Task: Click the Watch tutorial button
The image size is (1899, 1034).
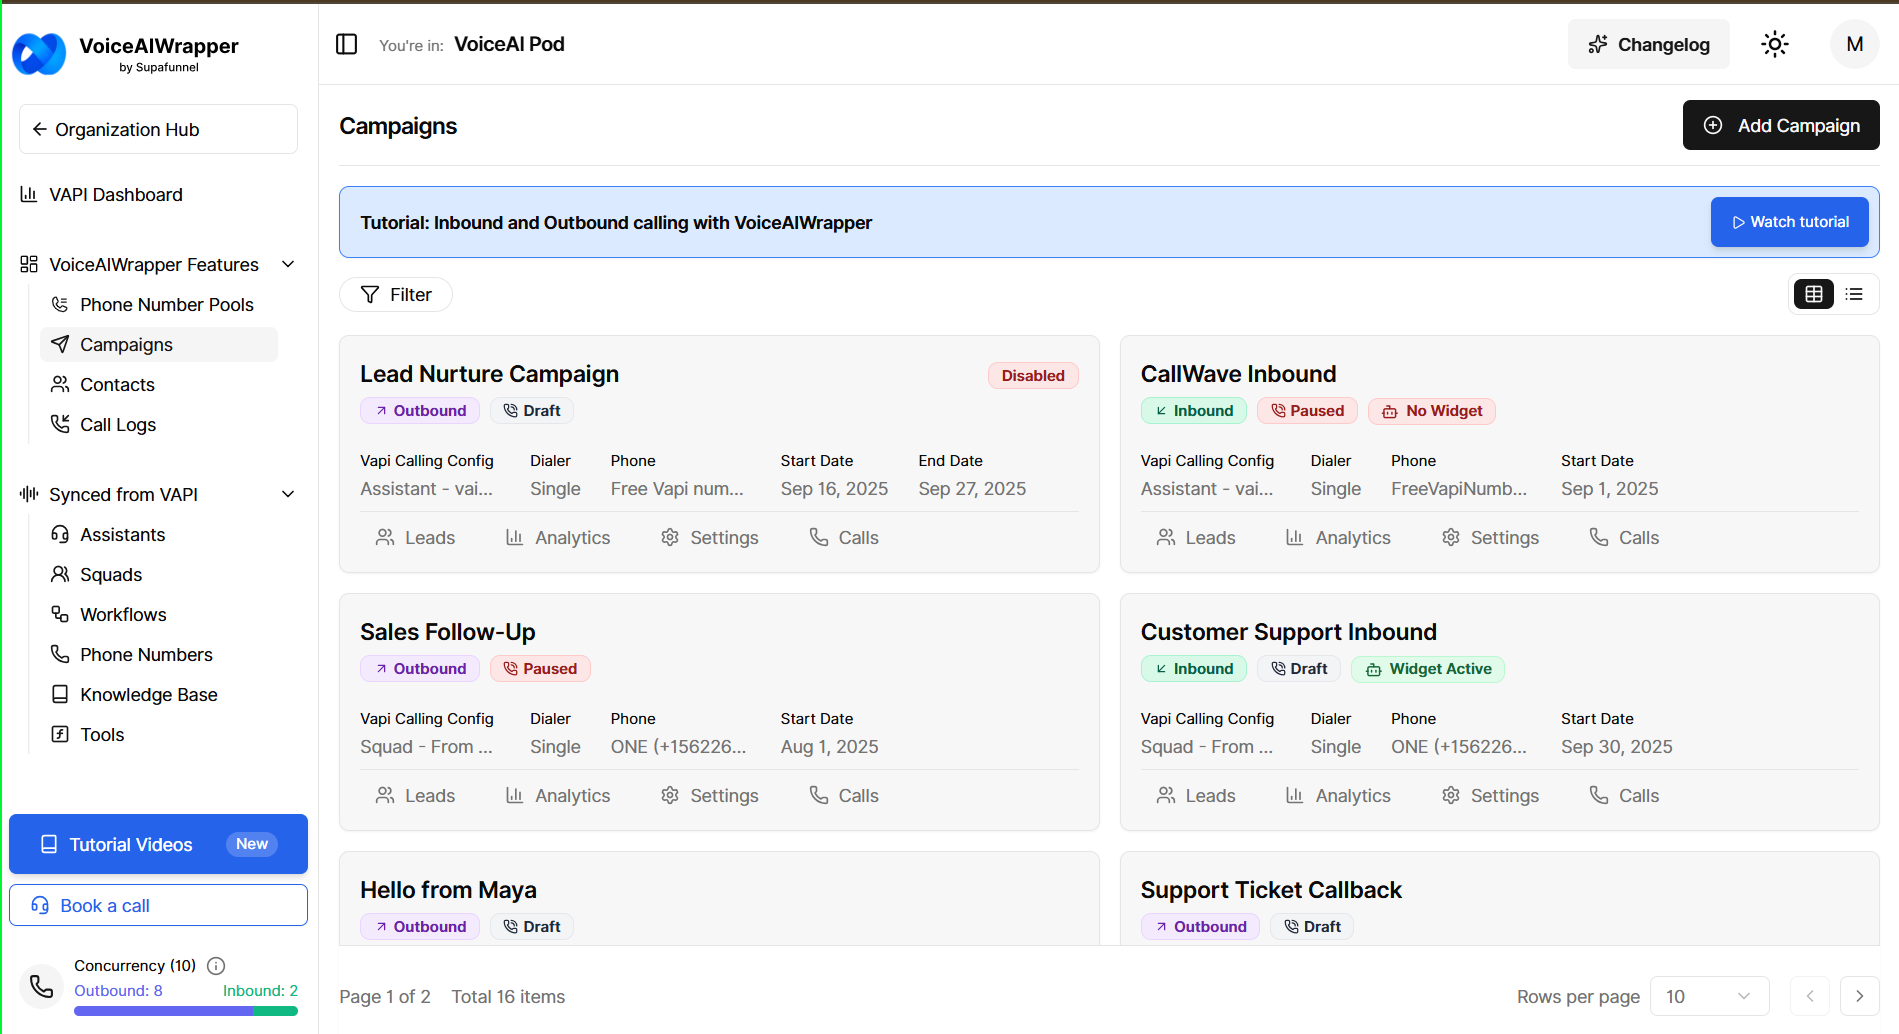Action: coord(1789,222)
